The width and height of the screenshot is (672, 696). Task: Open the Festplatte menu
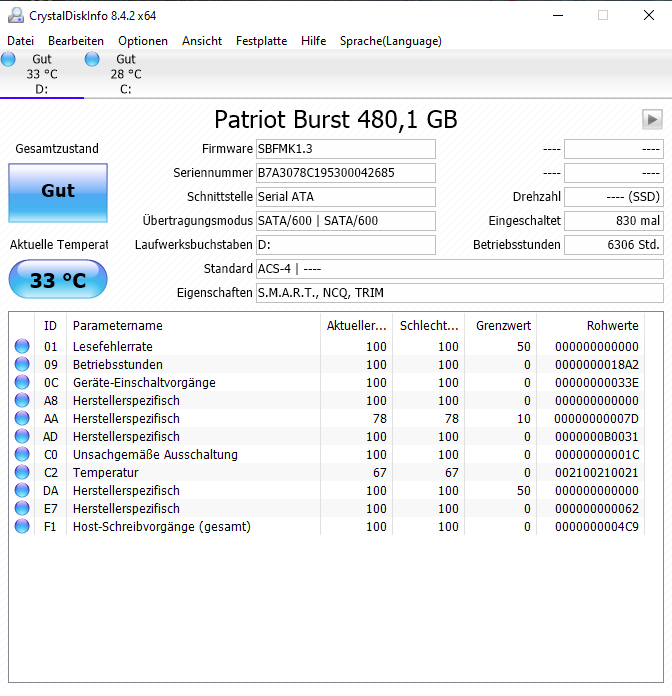tap(261, 41)
